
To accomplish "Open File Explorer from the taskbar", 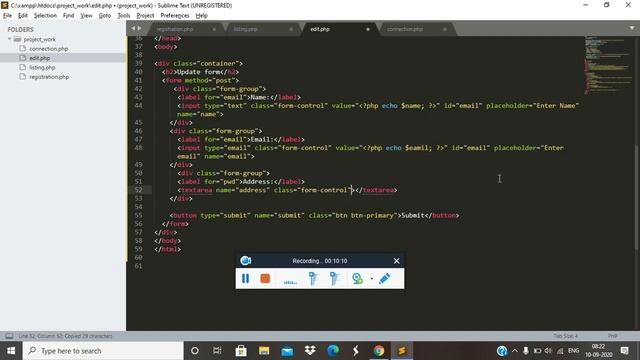I will 264,351.
